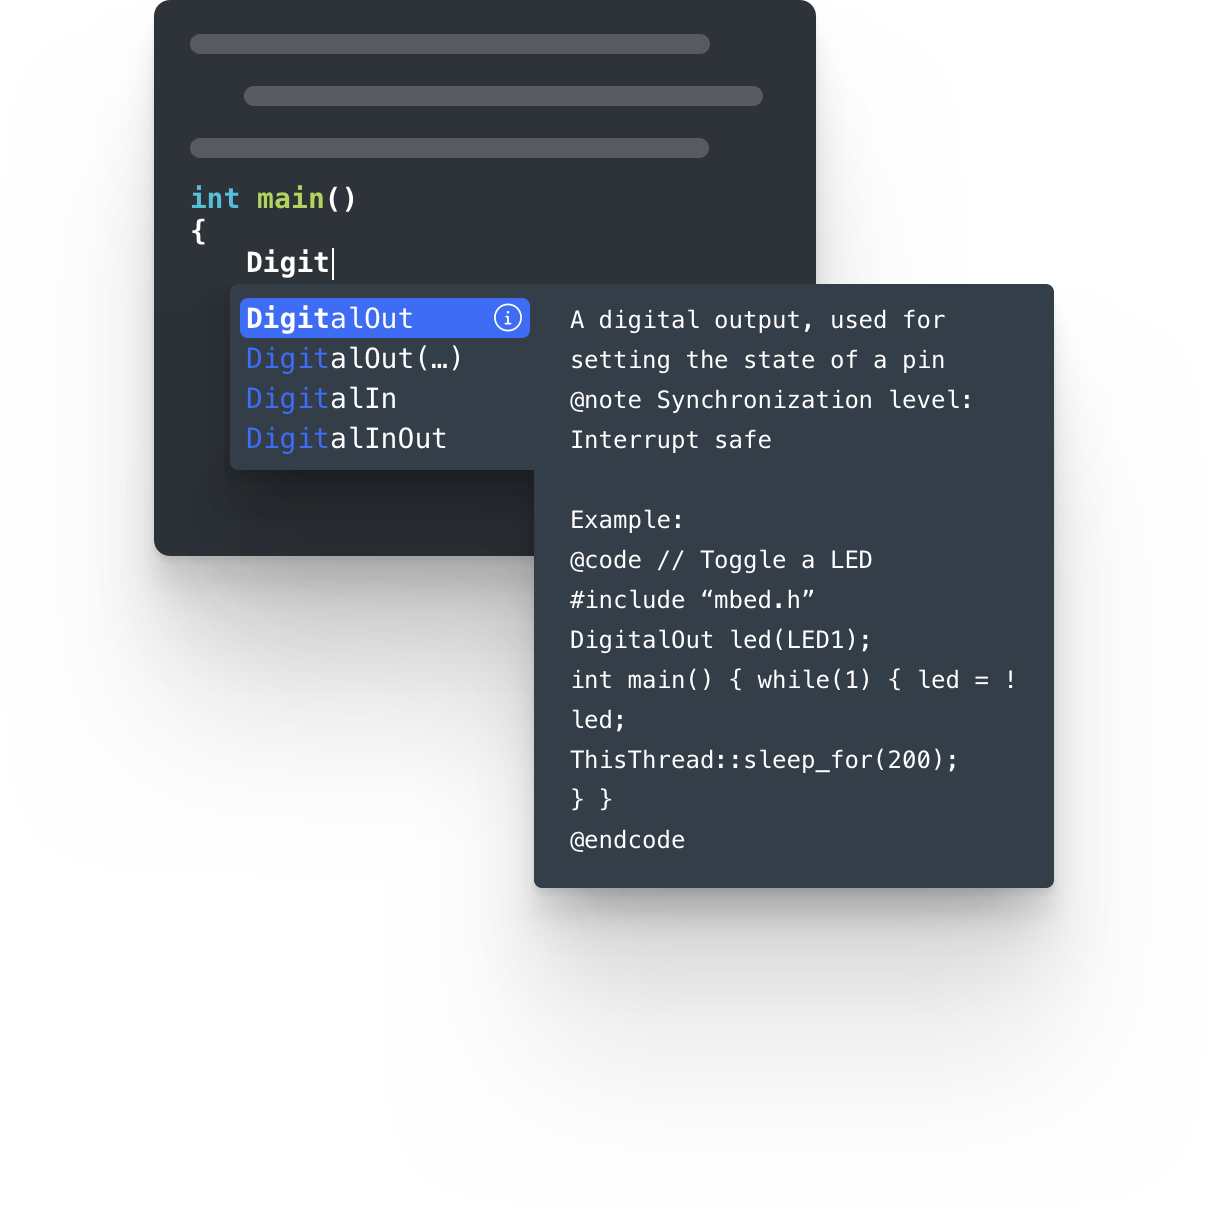Click the 'A digital output, used for' description line
The height and width of the screenshot is (1210, 1208).
[757, 320]
